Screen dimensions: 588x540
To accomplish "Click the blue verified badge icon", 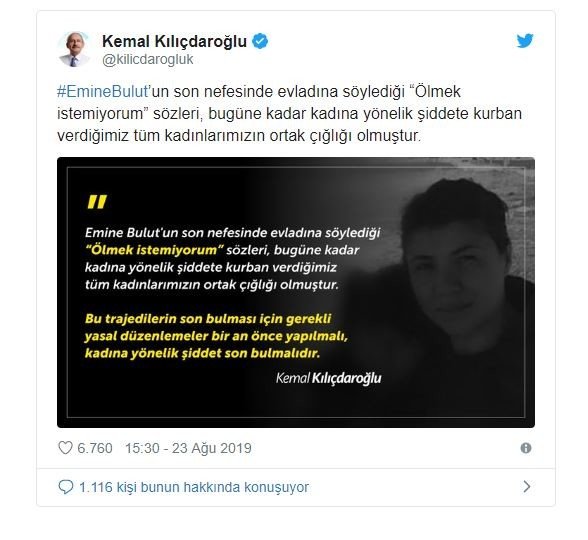I will pos(260,41).
